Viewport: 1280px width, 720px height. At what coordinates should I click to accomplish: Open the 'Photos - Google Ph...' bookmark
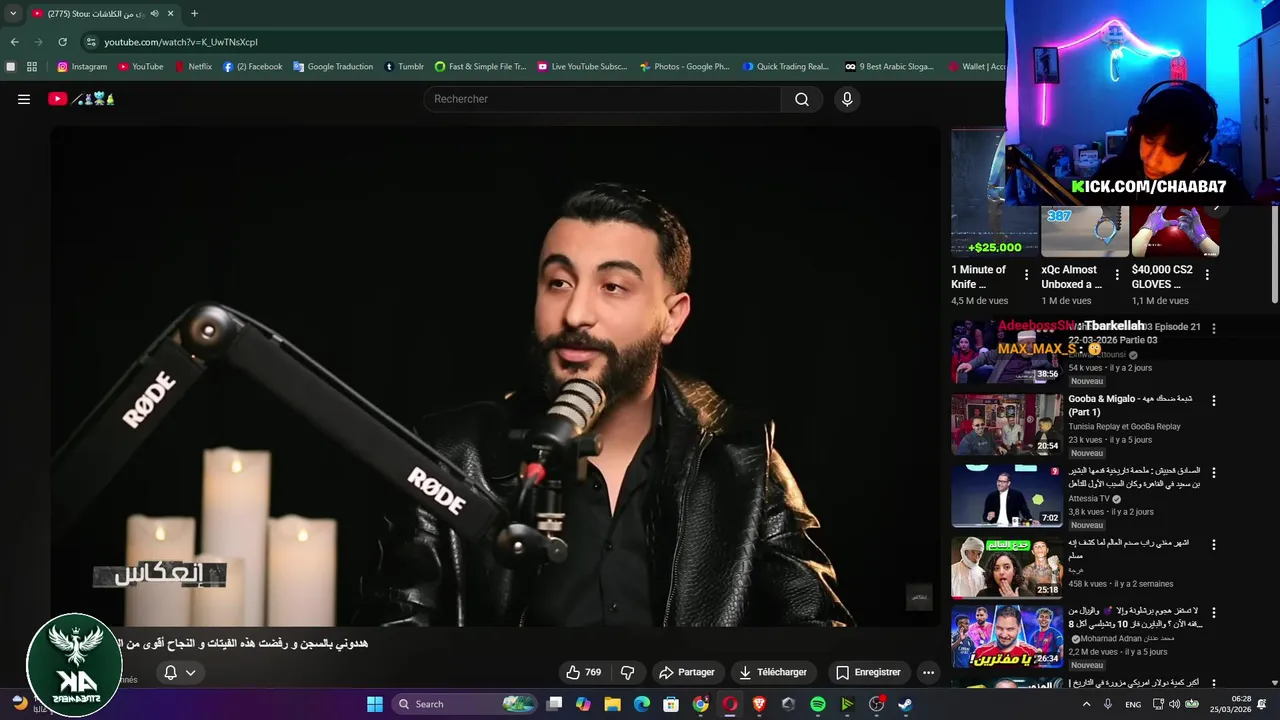[685, 67]
